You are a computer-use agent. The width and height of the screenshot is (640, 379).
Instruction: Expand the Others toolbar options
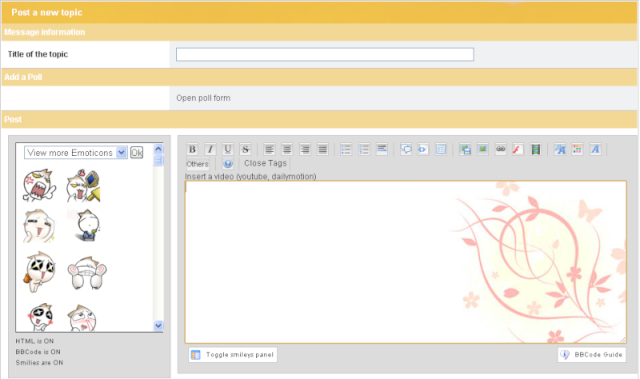click(198, 164)
